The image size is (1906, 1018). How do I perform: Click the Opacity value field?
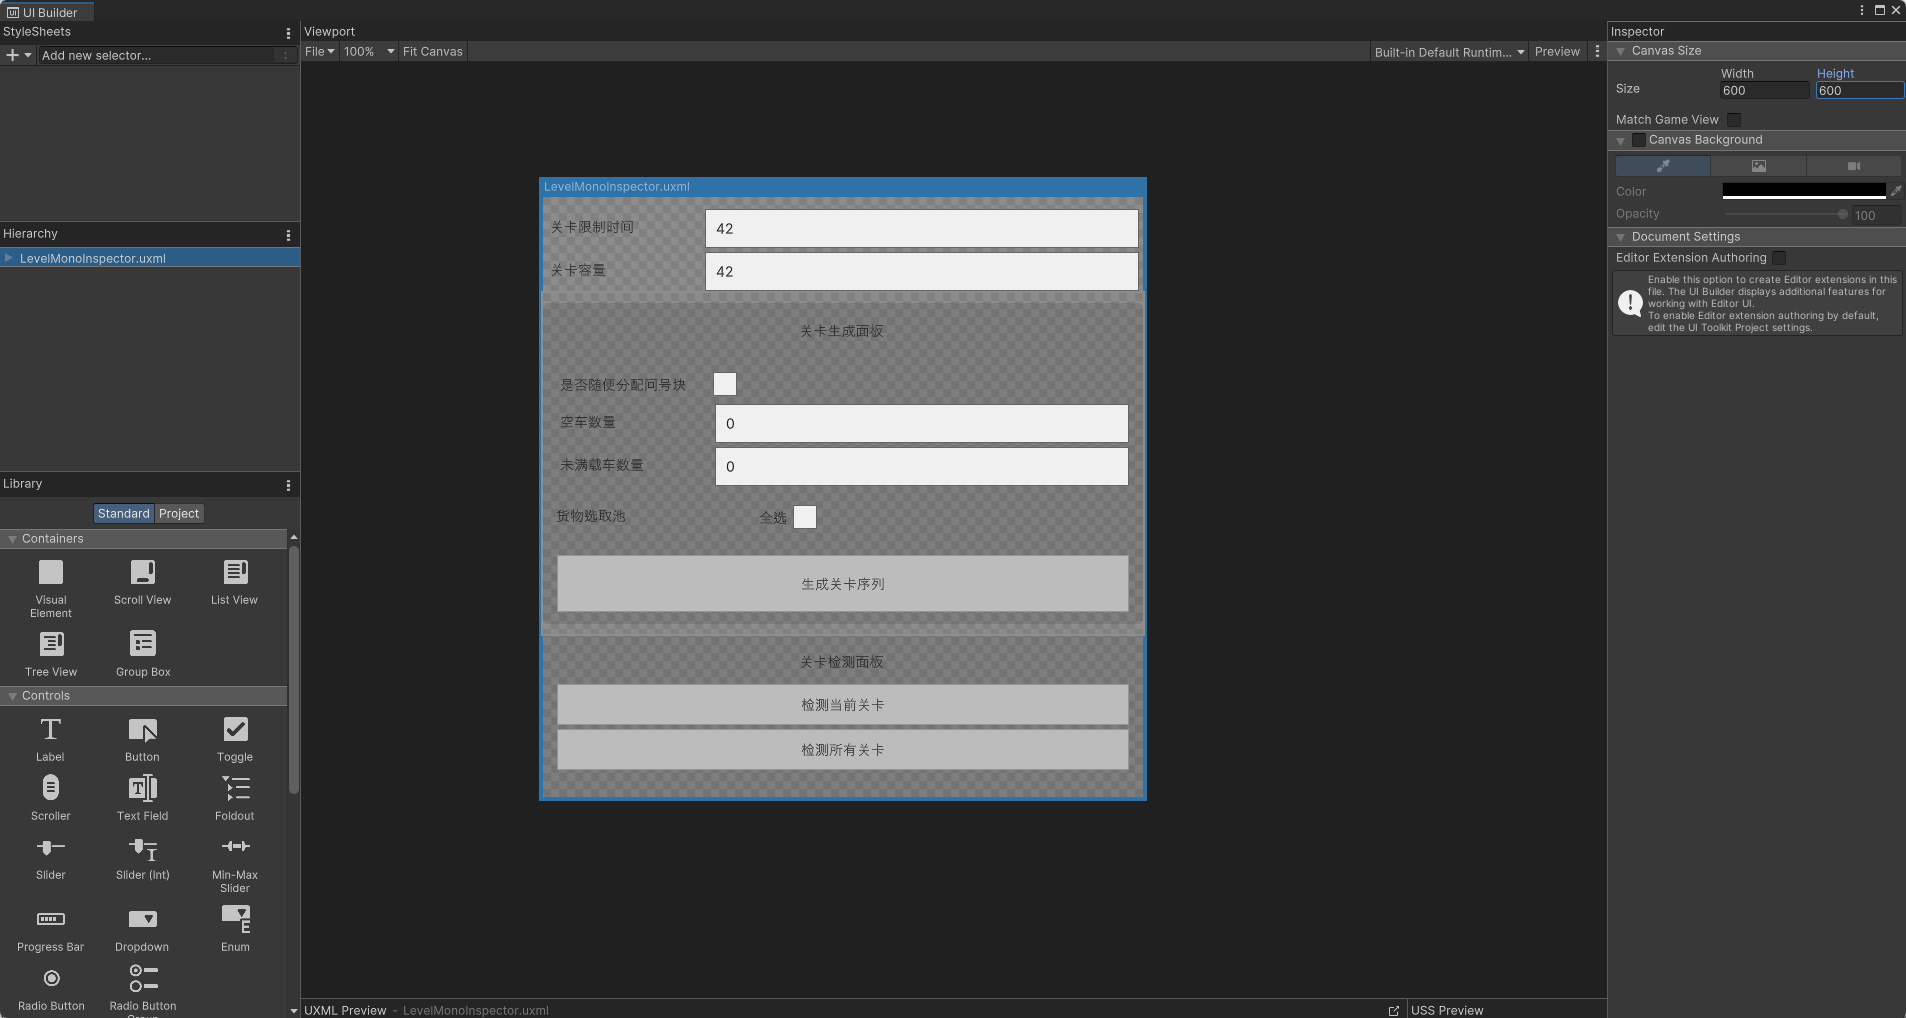click(1877, 215)
